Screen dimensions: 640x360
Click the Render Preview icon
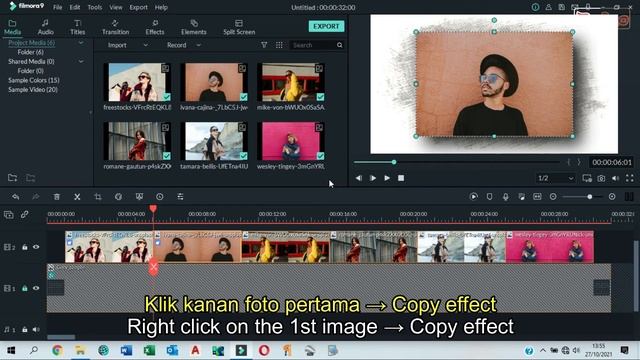(x=473, y=197)
